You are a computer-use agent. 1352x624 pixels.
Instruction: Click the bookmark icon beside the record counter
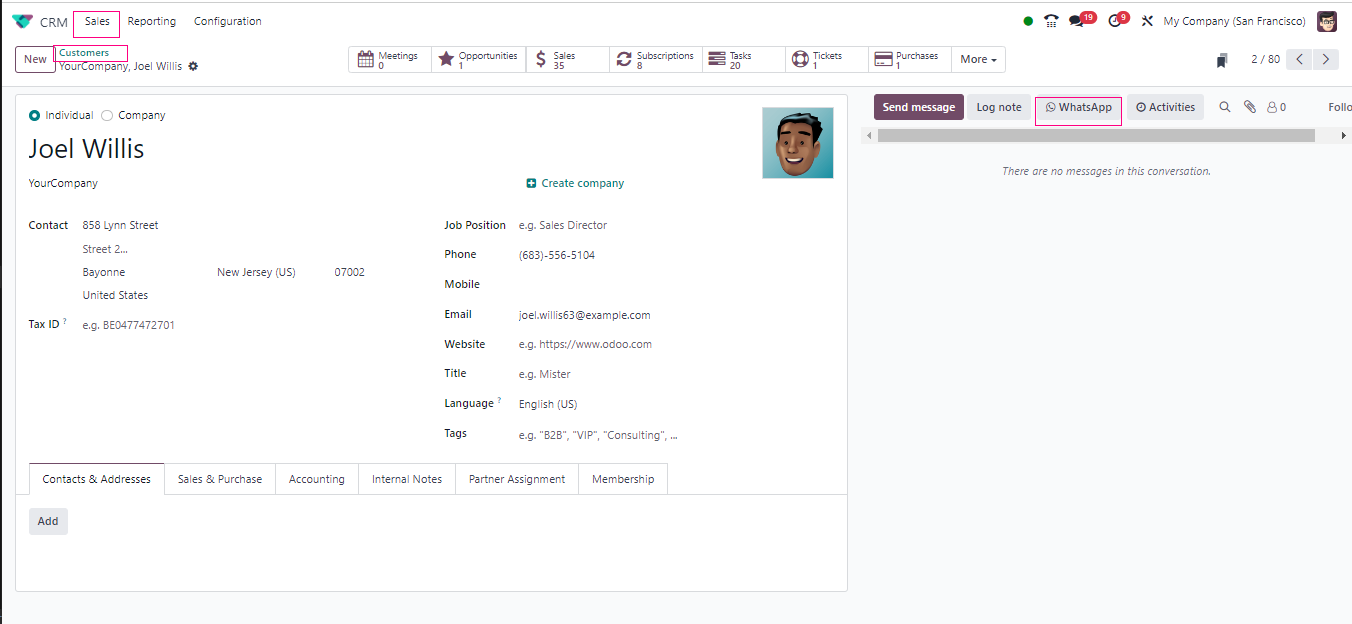click(1222, 60)
